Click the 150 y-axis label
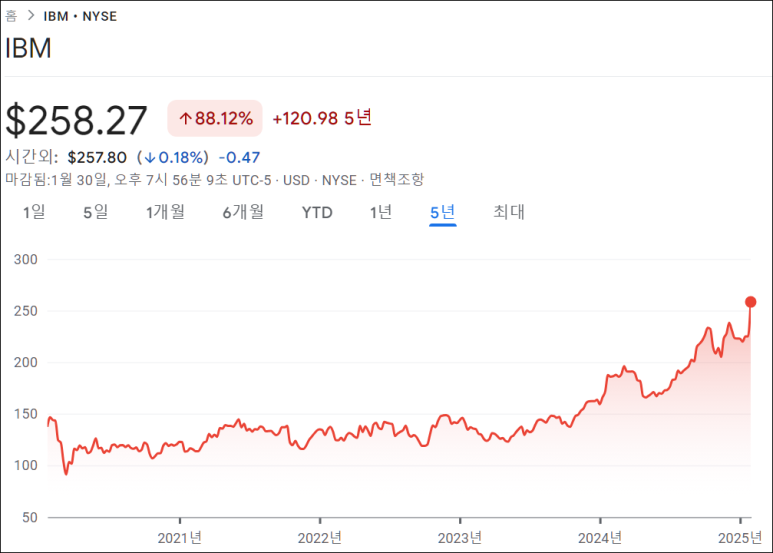The image size is (773, 553). point(26,414)
